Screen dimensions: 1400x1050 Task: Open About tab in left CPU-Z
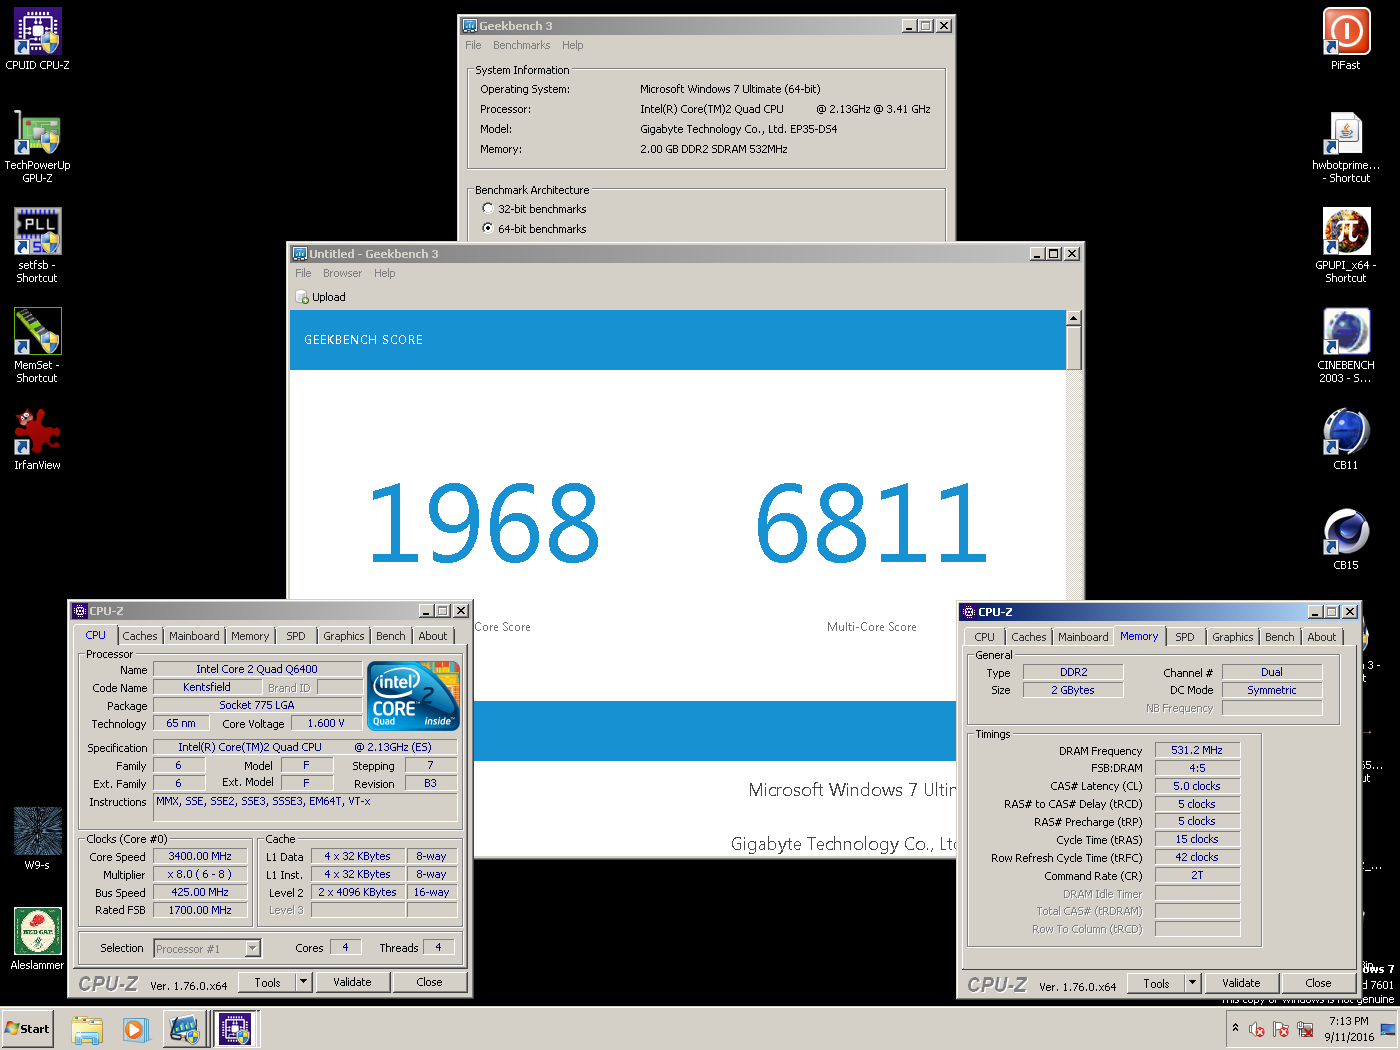coord(433,636)
